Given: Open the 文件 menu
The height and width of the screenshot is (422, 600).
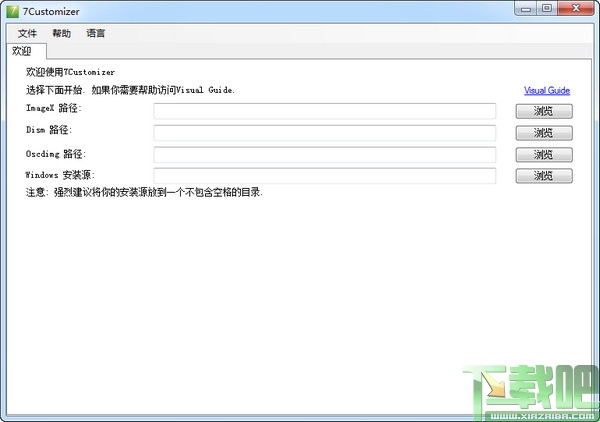Looking at the screenshot, I should 27,34.
